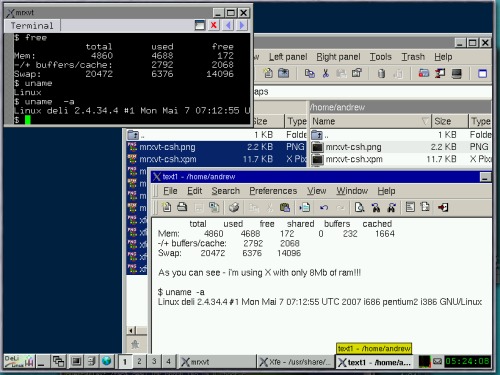
Task: Open Help menu in Xfe
Action: (443, 57)
